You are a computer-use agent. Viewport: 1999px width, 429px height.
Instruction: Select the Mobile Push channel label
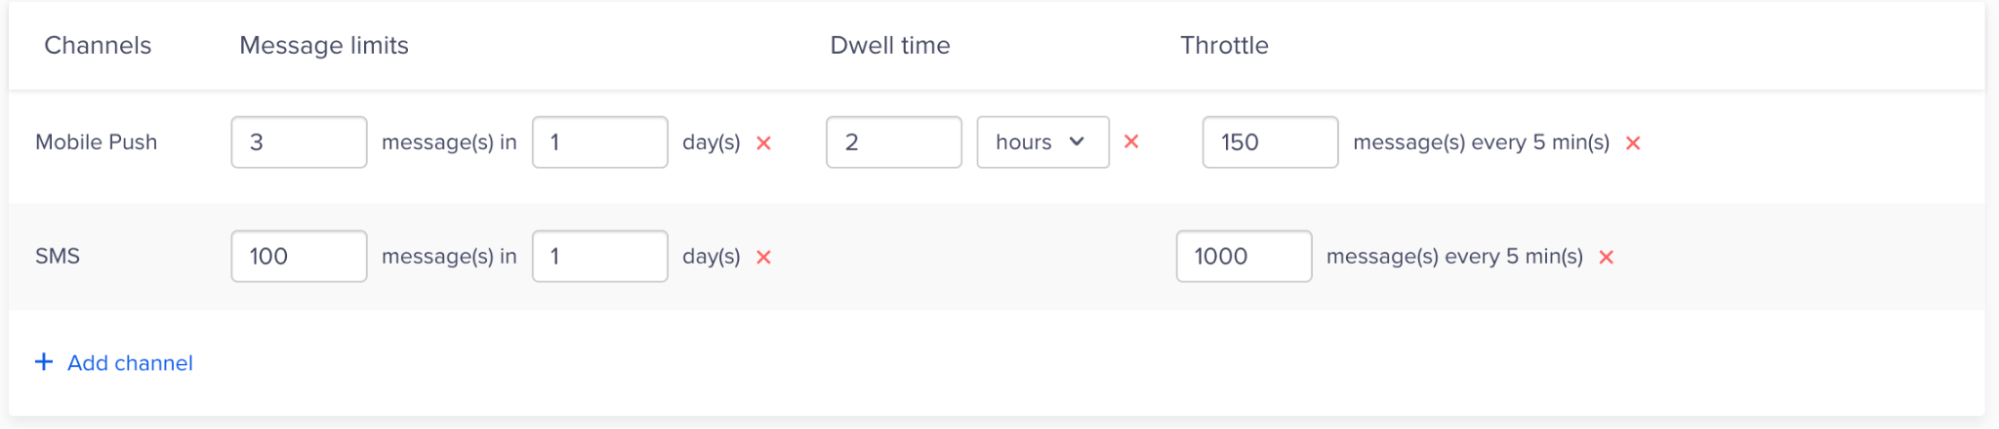pos(96,142)
